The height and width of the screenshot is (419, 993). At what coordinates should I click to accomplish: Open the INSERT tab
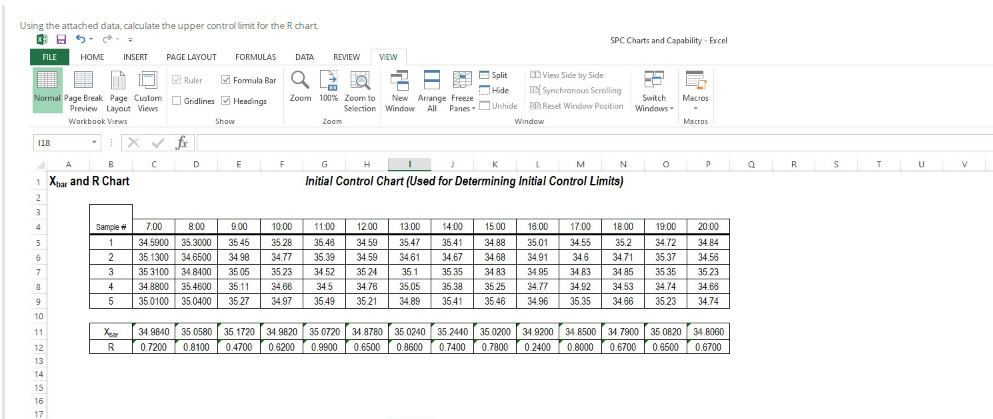tap(135, 57)
